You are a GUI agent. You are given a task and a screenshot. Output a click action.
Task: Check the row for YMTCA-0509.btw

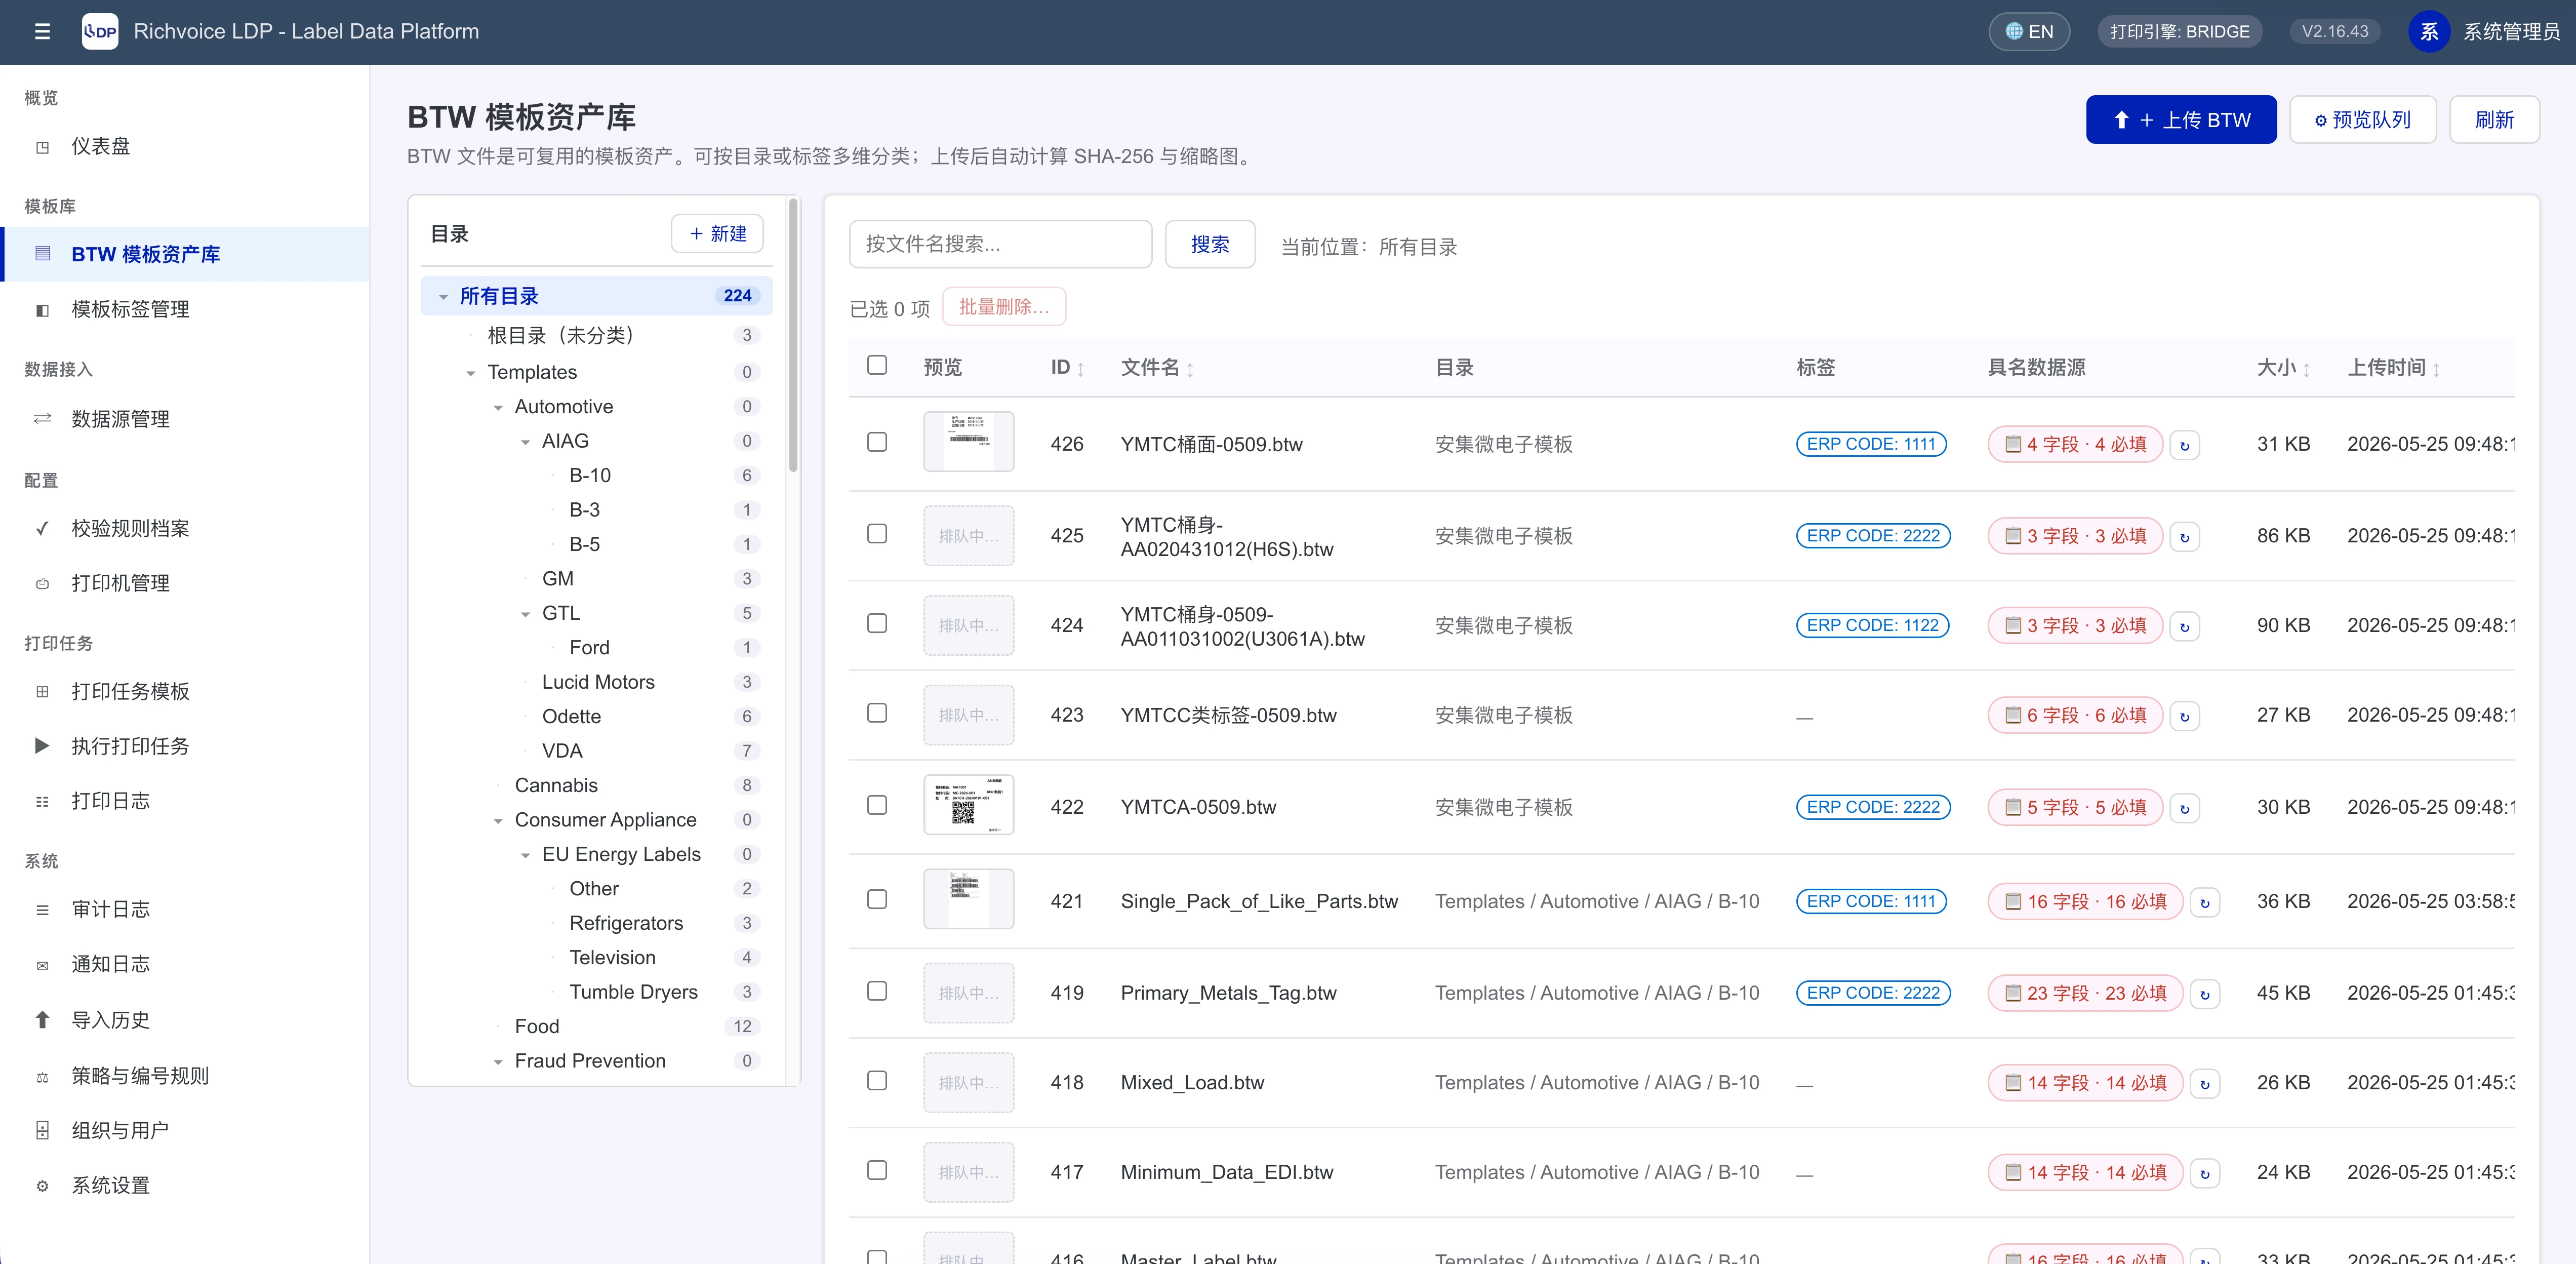point(877,805)
